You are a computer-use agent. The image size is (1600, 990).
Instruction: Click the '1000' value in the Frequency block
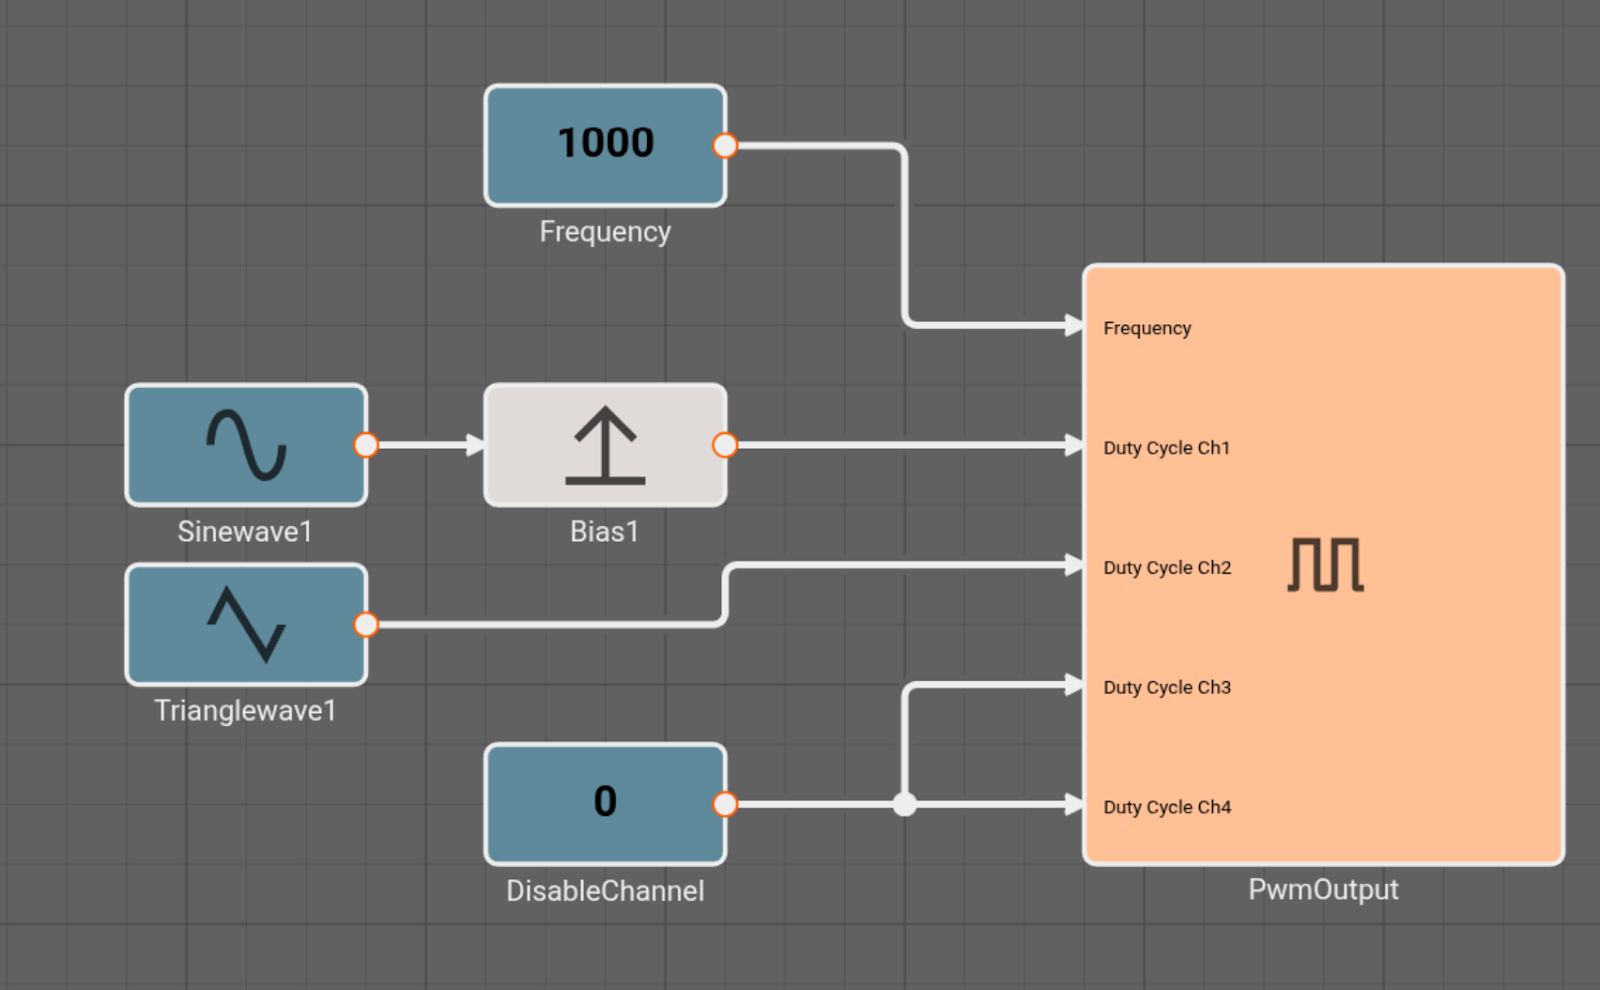(606, 143)
